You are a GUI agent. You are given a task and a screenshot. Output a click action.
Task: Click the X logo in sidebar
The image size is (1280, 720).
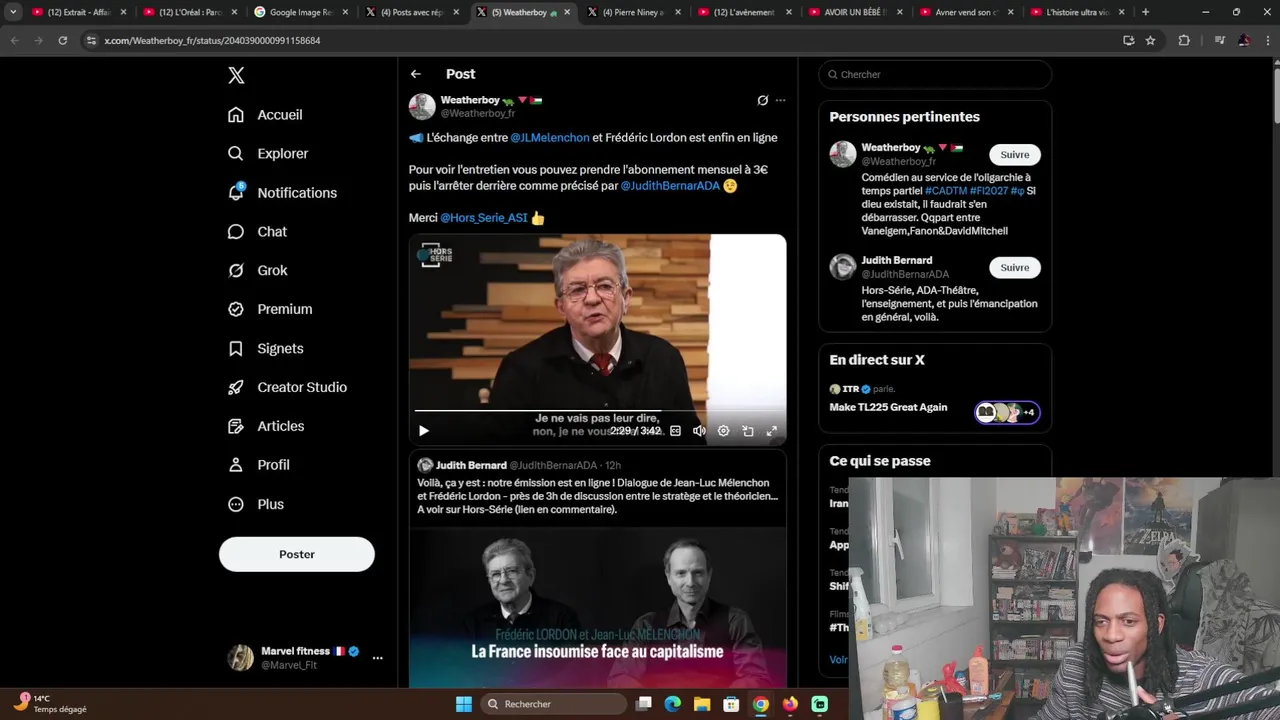[236, 75]
